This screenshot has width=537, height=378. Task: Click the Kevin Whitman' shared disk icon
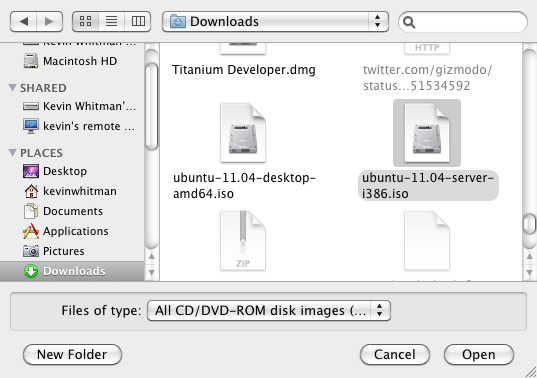pos(31,106)
